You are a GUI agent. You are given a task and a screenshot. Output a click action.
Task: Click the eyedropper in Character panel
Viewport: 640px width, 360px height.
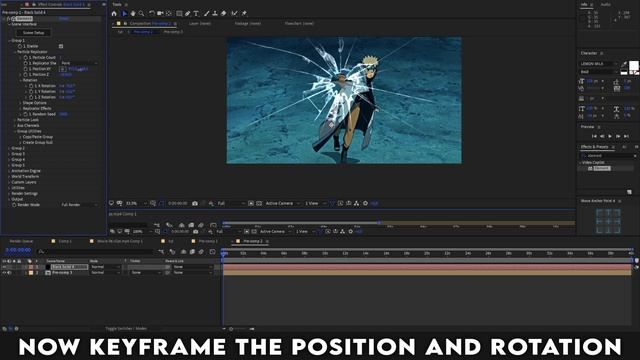point(624,64)
